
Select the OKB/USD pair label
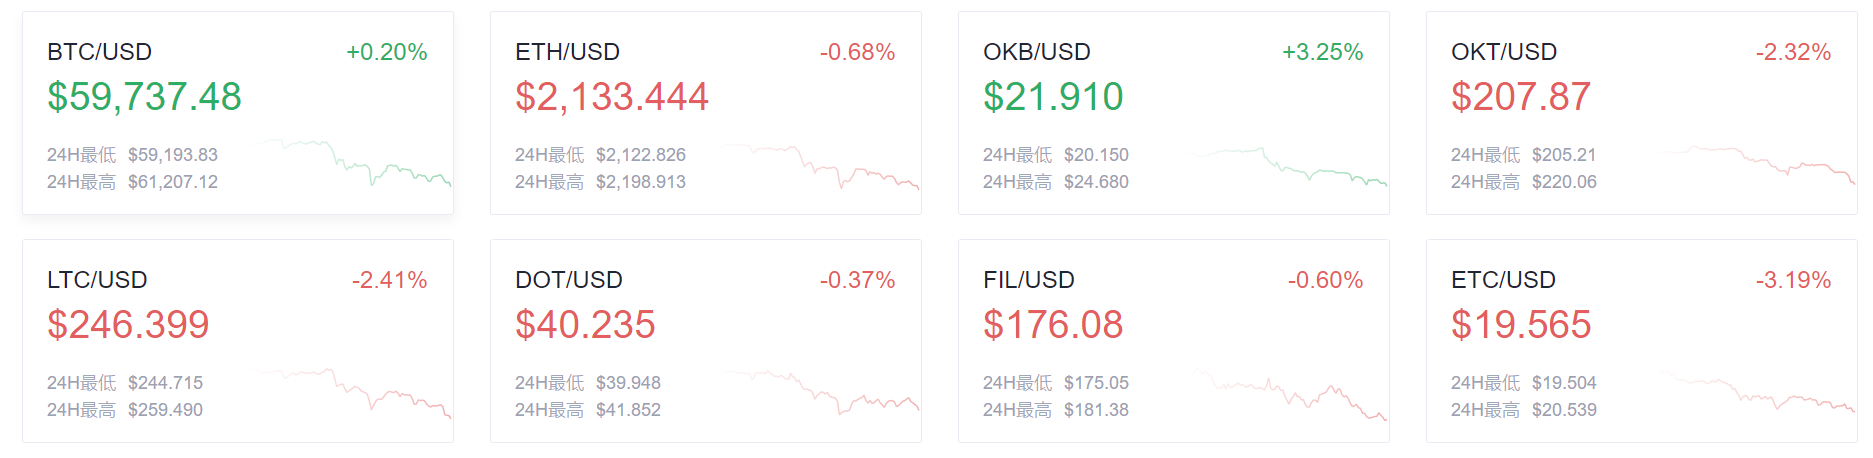(x=1037, y=52)
